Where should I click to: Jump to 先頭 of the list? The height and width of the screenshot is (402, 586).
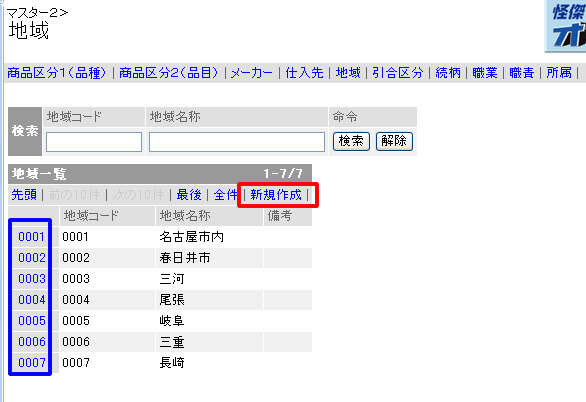coord(24,195)
